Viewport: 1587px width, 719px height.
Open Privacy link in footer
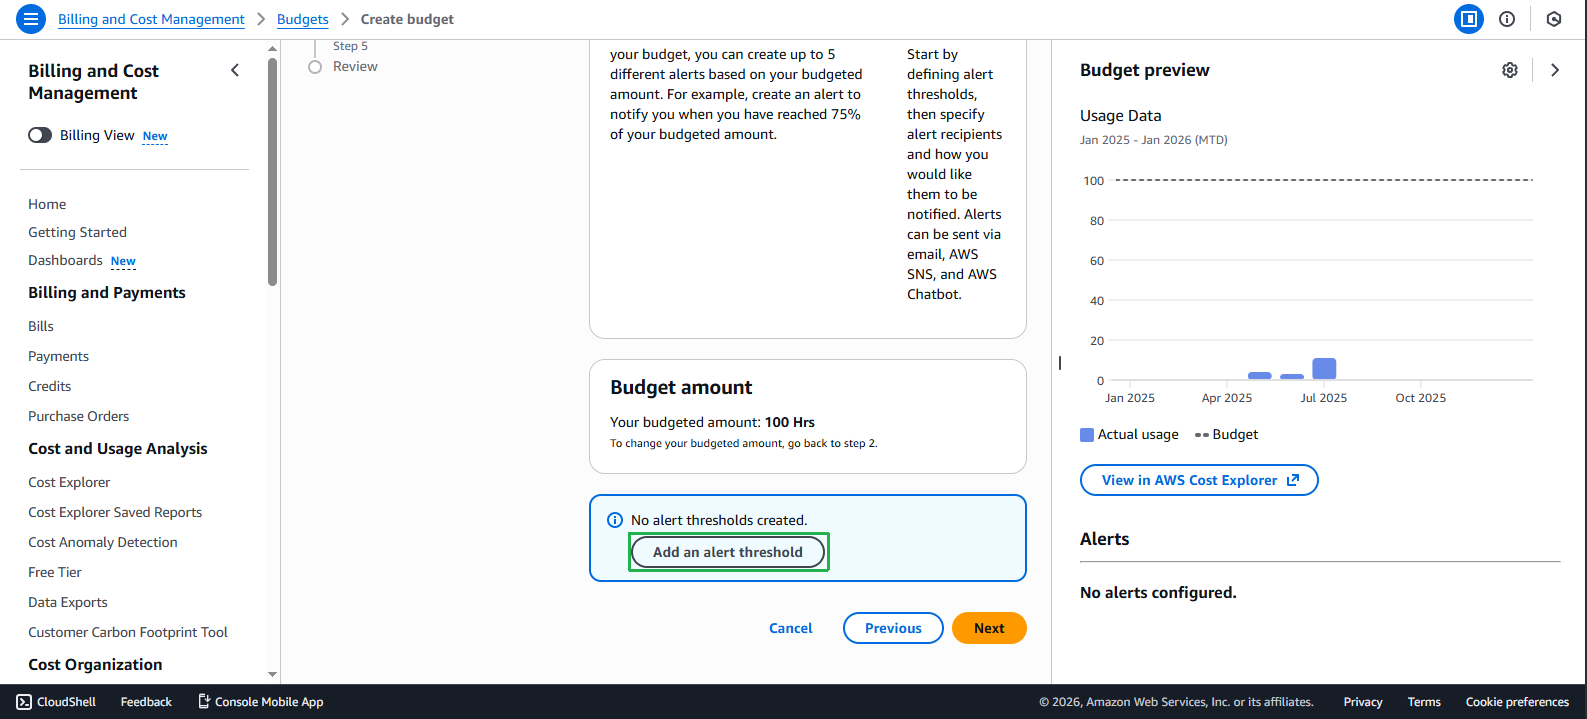click(x=1363, y=702)
